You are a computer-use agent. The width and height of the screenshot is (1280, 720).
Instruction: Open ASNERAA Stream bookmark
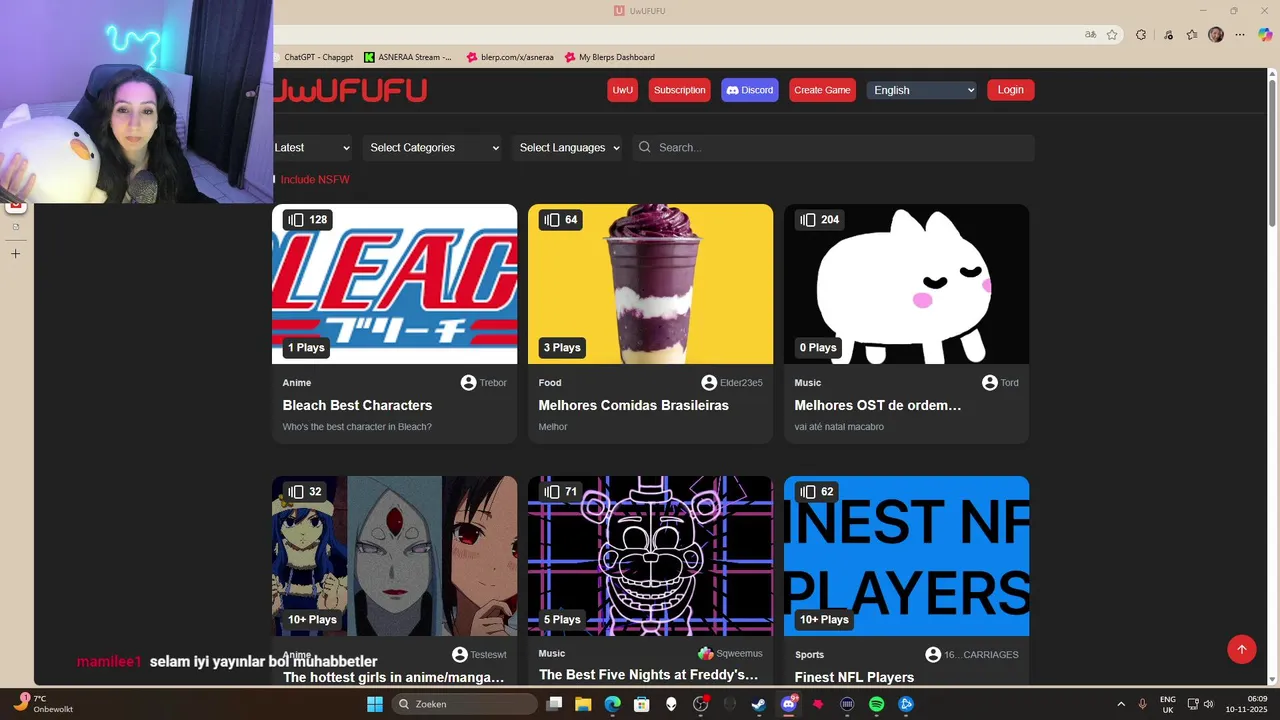pos(408,57)
